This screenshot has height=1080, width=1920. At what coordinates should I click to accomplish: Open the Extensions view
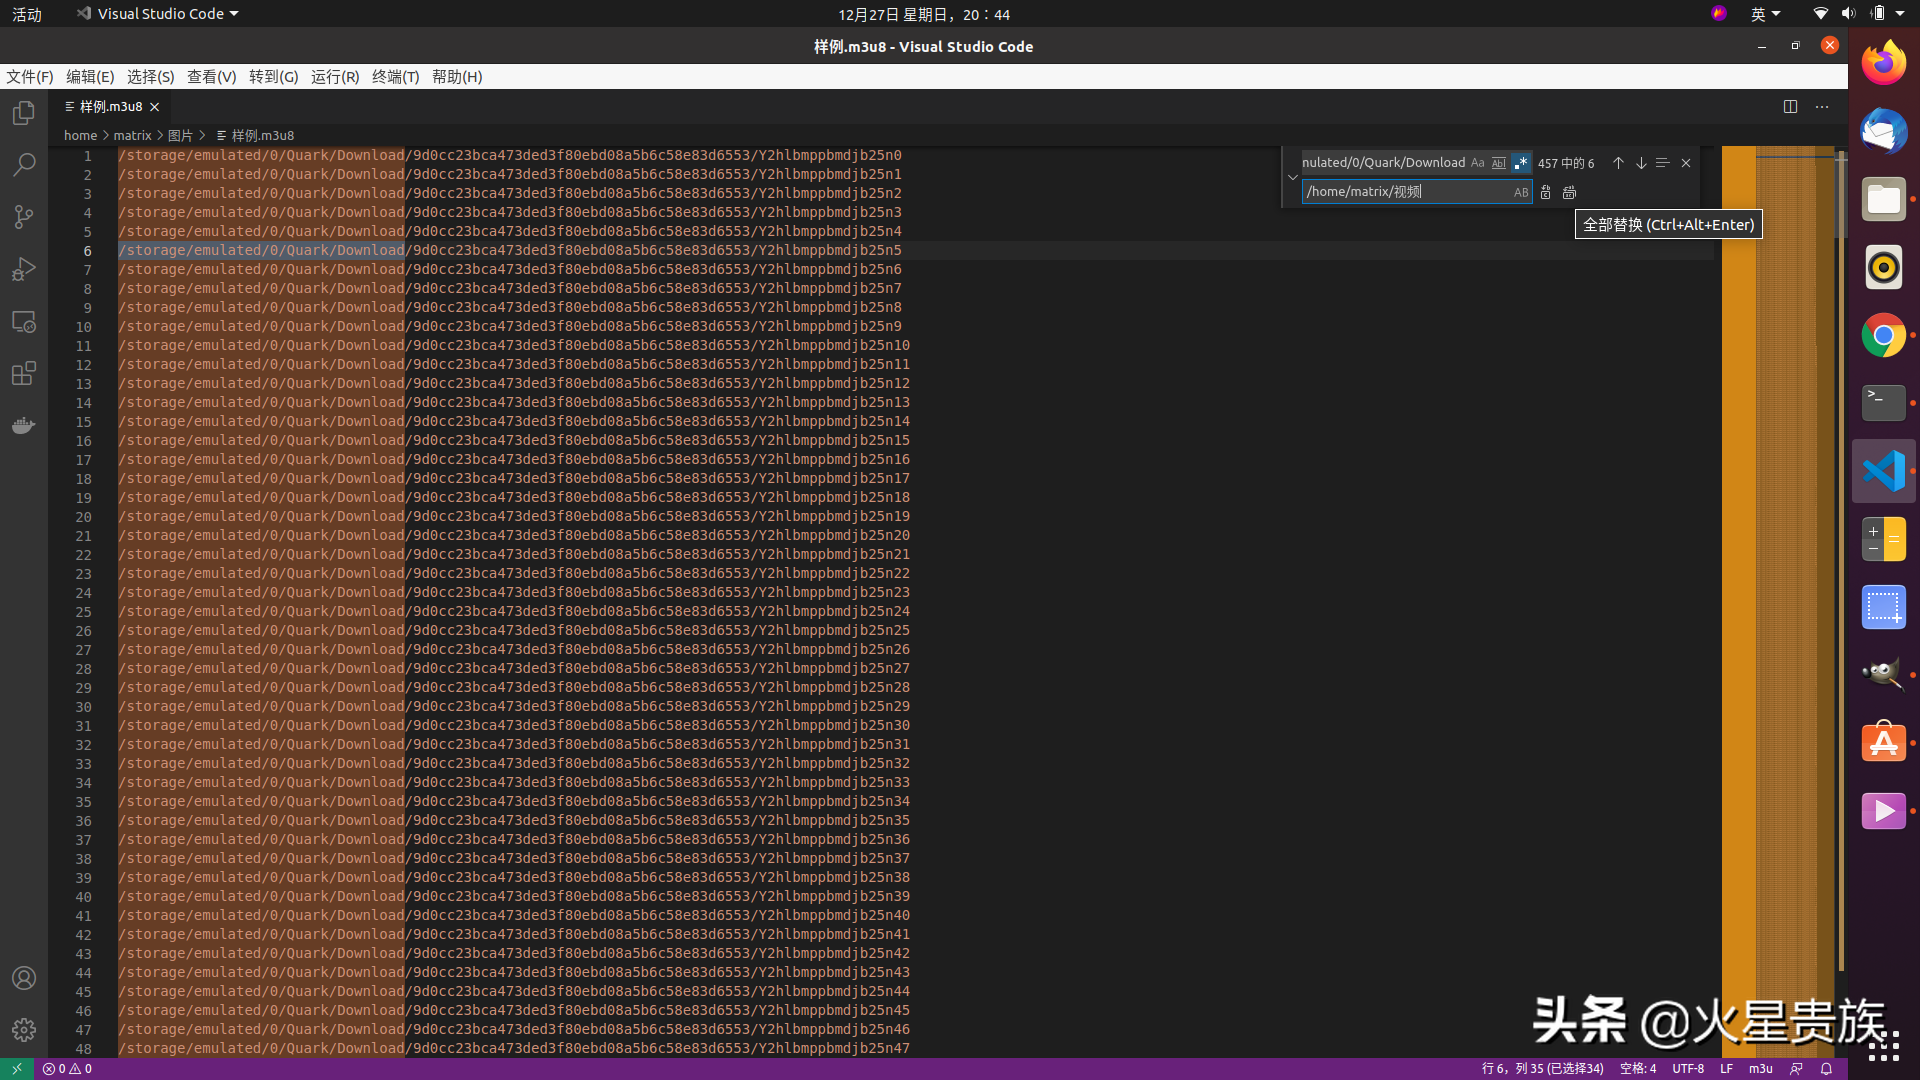click(x=24, y=374)
